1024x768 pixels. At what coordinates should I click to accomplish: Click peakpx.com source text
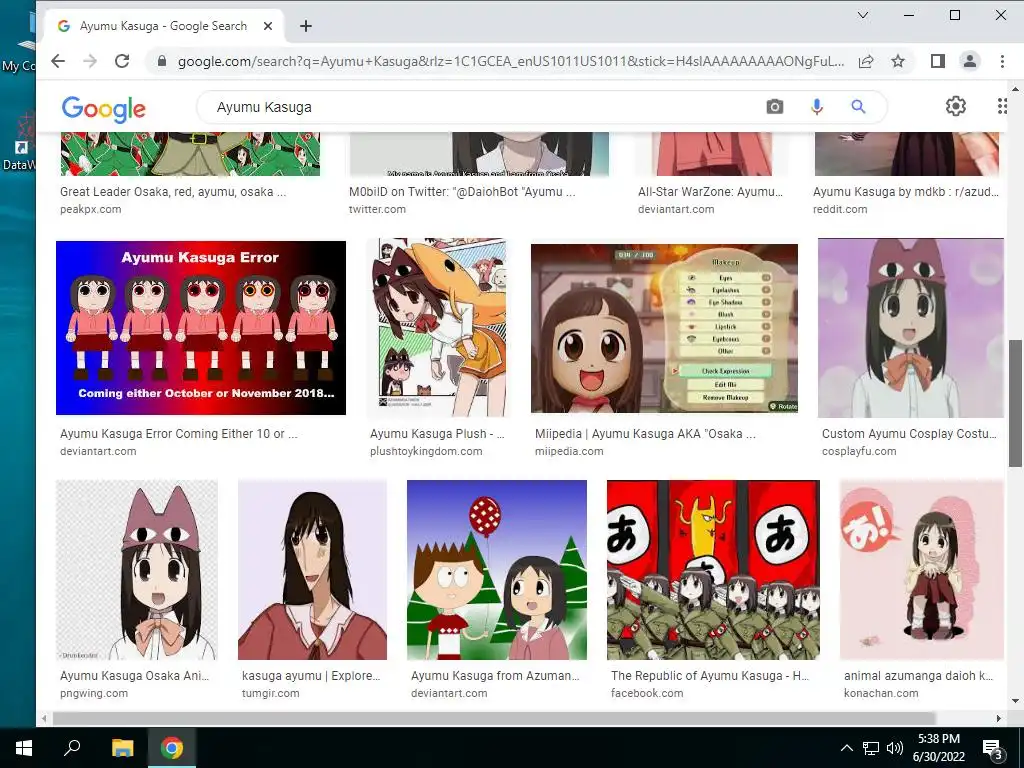tap(90, 210)
